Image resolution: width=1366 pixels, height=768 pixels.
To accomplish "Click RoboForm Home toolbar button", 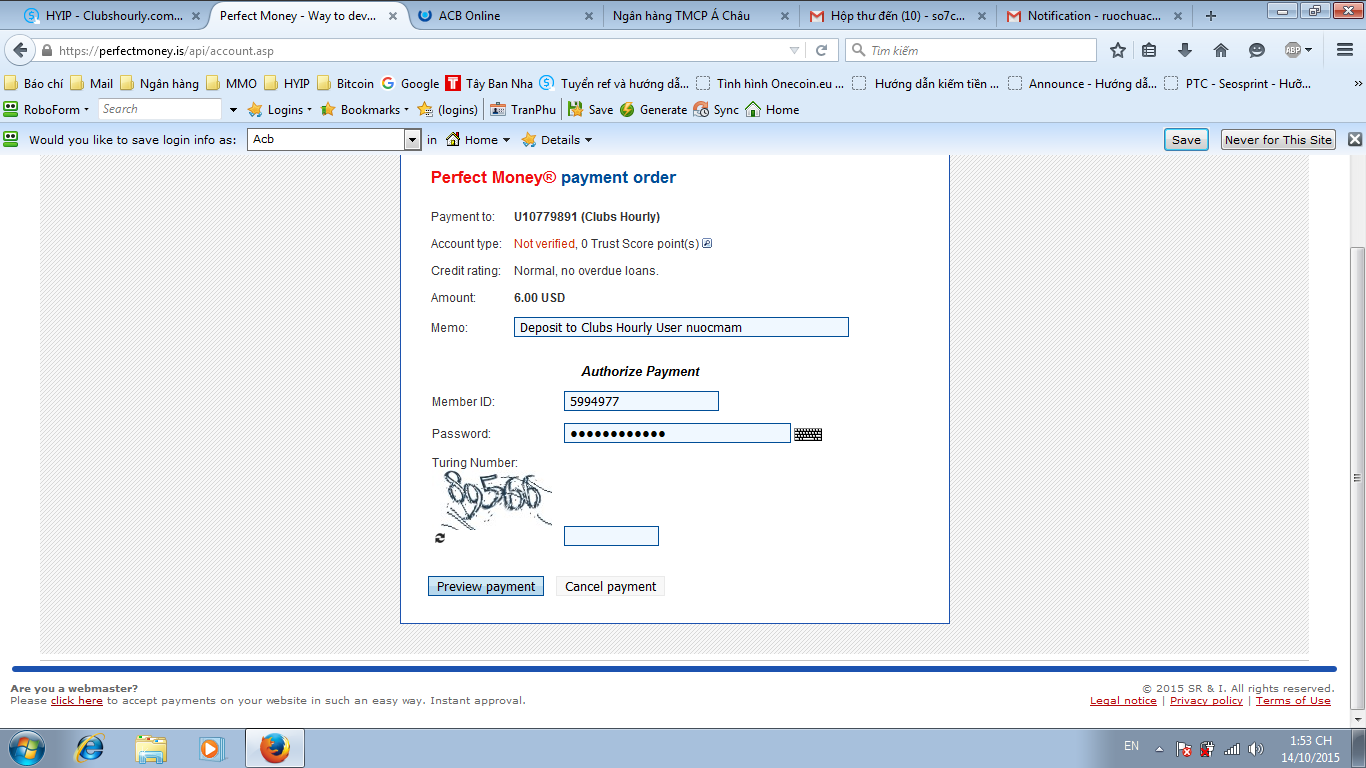I will point(772,110).
